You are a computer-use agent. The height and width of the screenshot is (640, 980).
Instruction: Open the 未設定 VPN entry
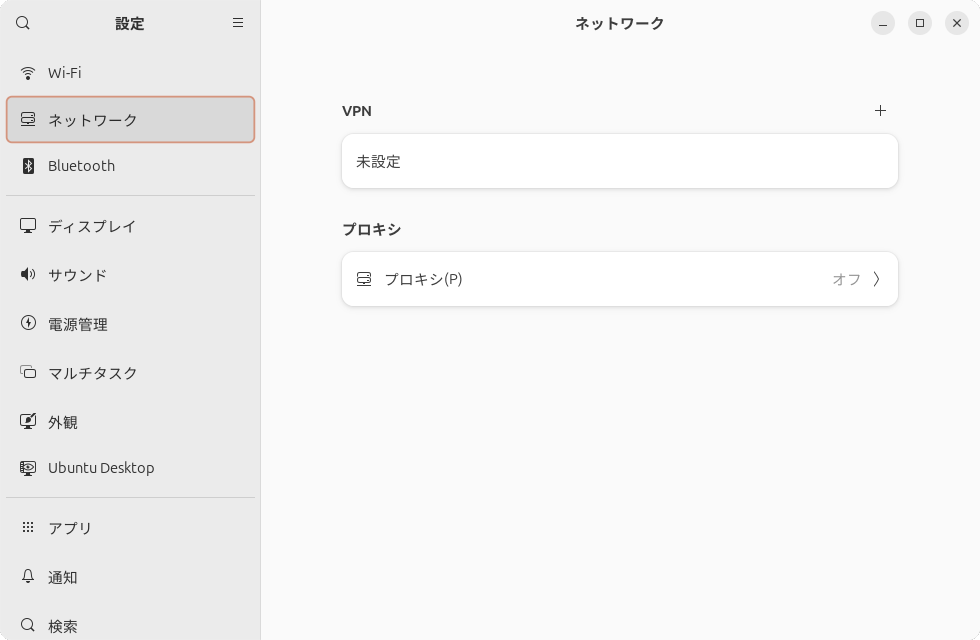pos(620,161)
